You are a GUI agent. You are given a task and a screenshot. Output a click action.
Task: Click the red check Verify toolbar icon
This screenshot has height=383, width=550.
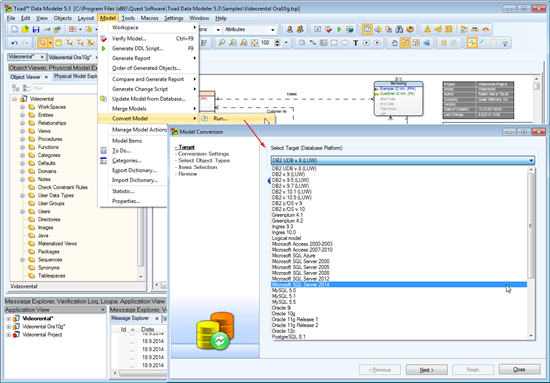328,29
